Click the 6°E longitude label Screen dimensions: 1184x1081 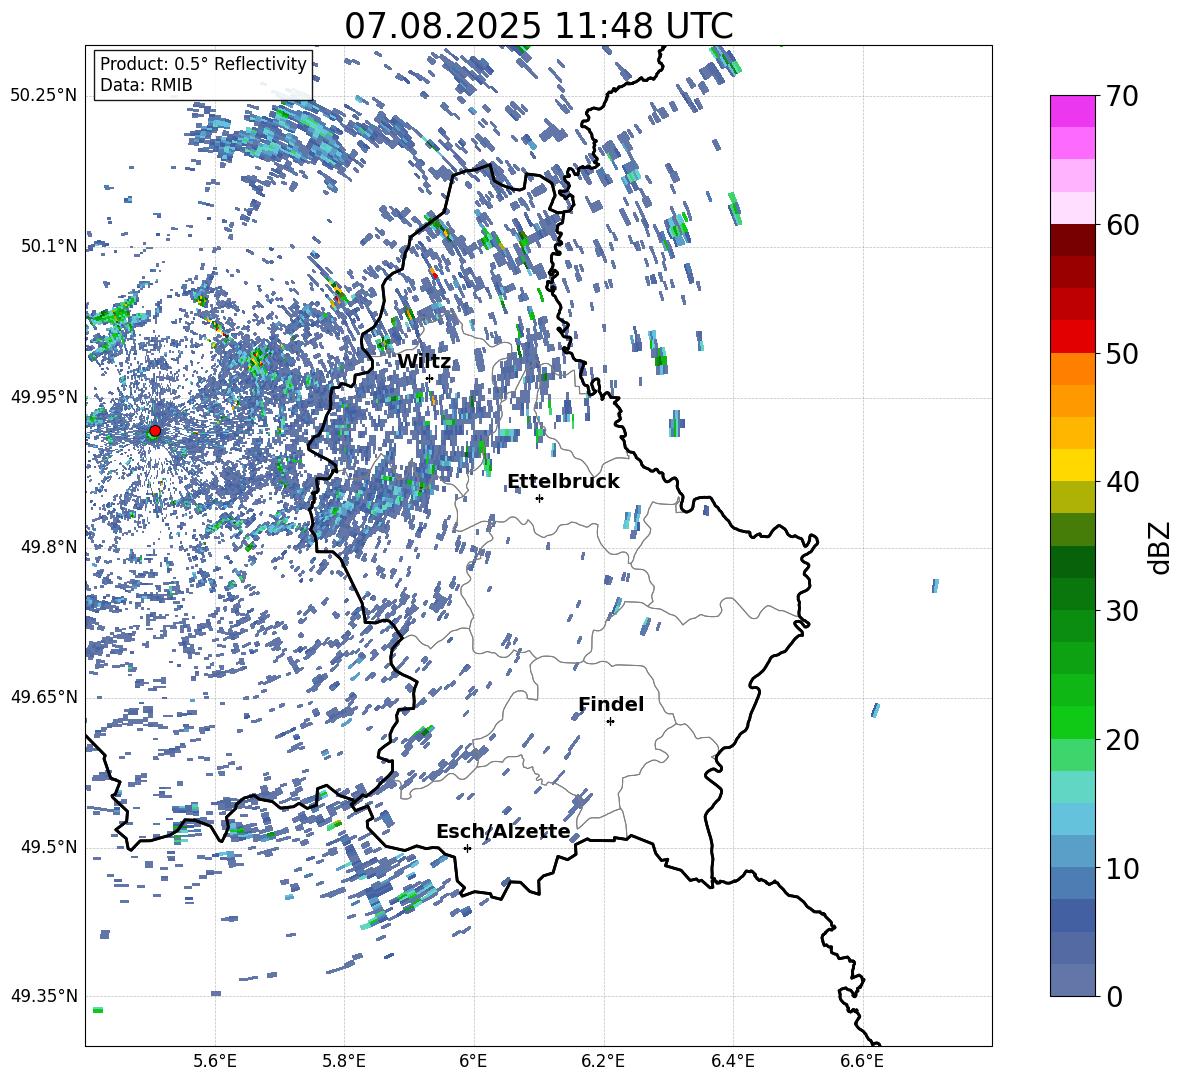473,1061
